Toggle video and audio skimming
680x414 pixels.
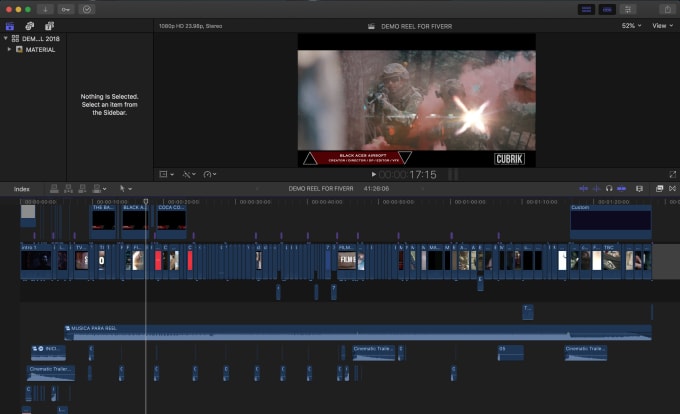point(583,189)
